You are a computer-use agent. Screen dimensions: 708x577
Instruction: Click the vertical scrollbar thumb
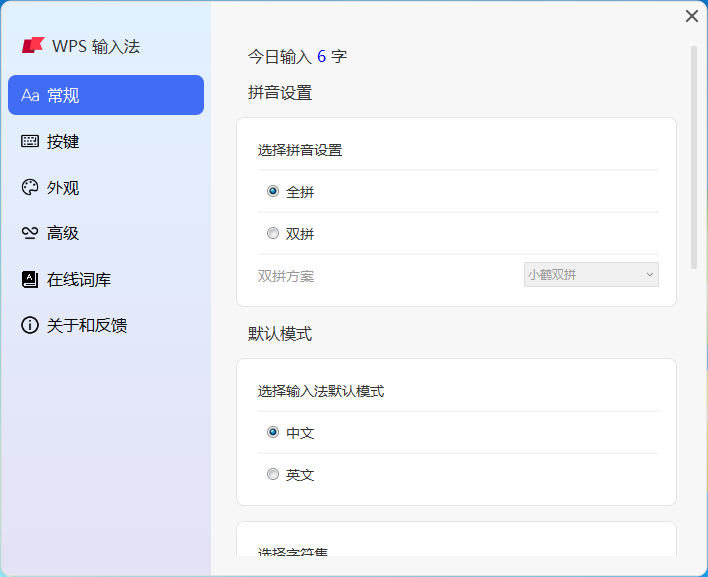pos(694,158)
